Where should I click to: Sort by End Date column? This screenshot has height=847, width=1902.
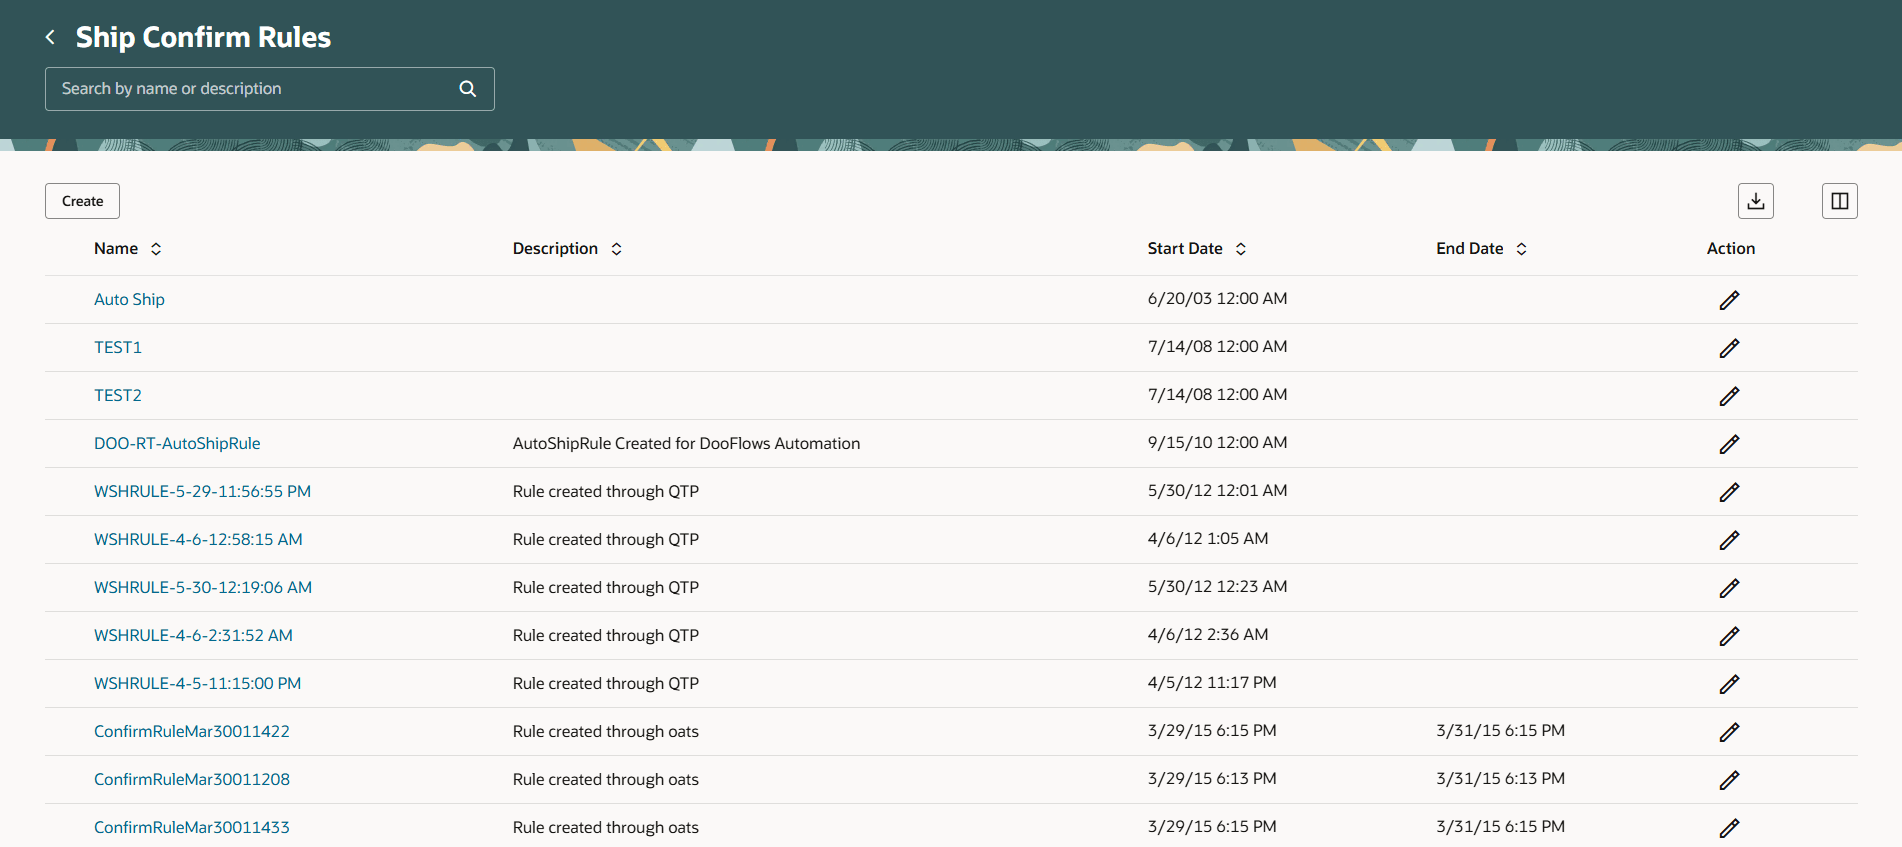point(1521,249)
